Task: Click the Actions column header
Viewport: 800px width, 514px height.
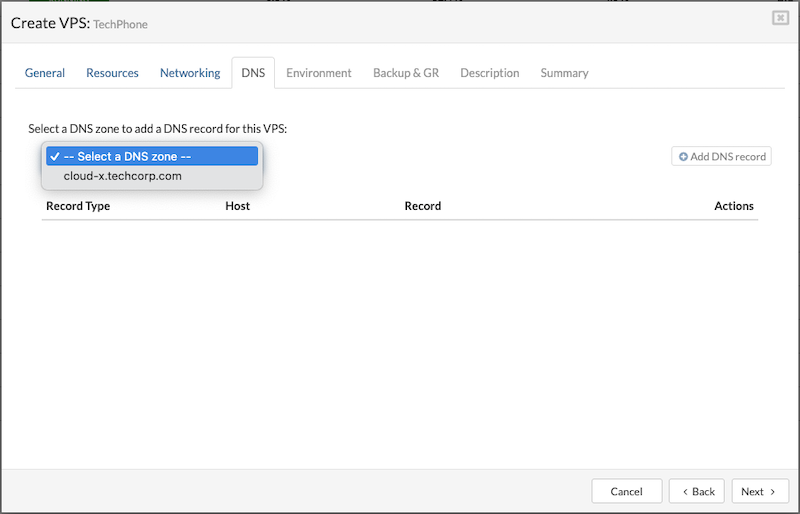Action: pos(733,206)
